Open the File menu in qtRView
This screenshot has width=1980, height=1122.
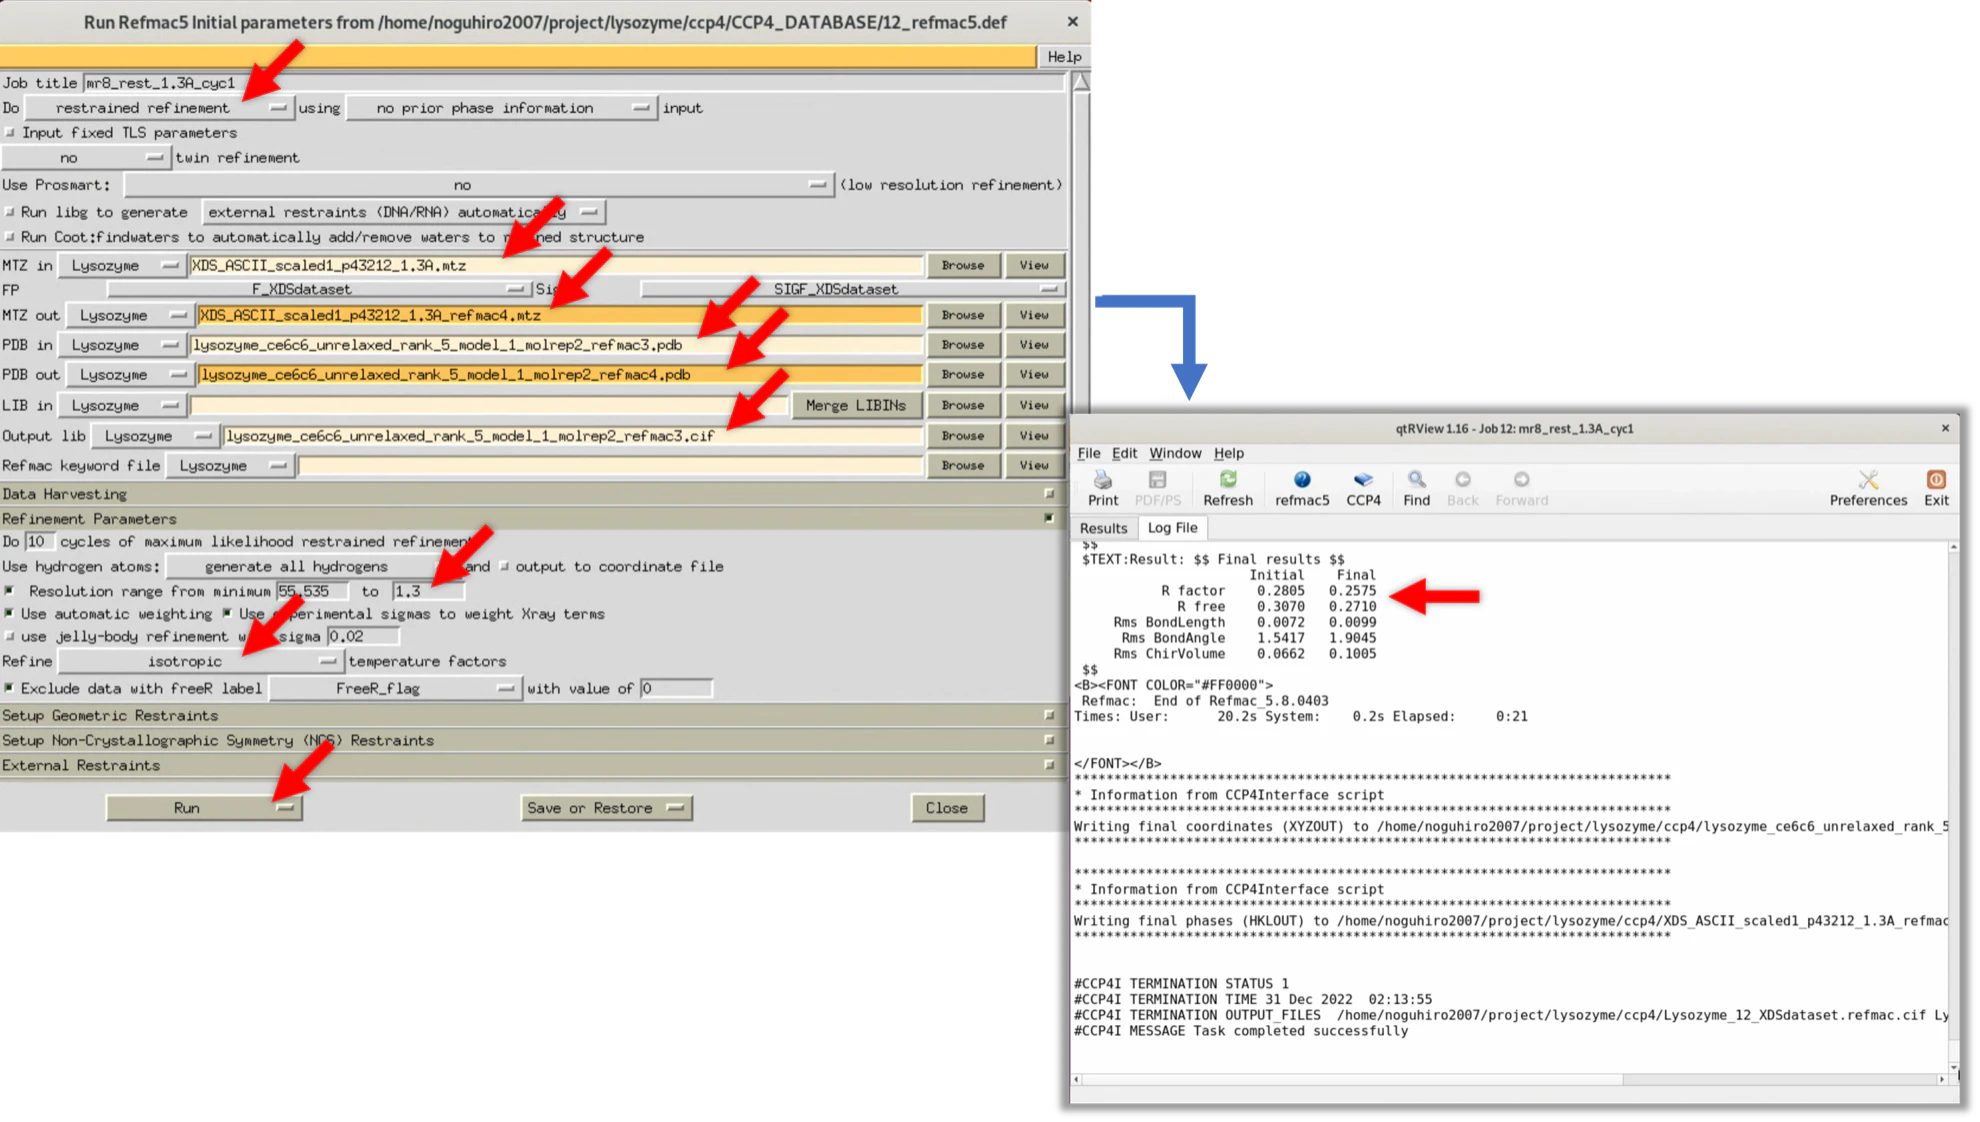pos(1088,453)
